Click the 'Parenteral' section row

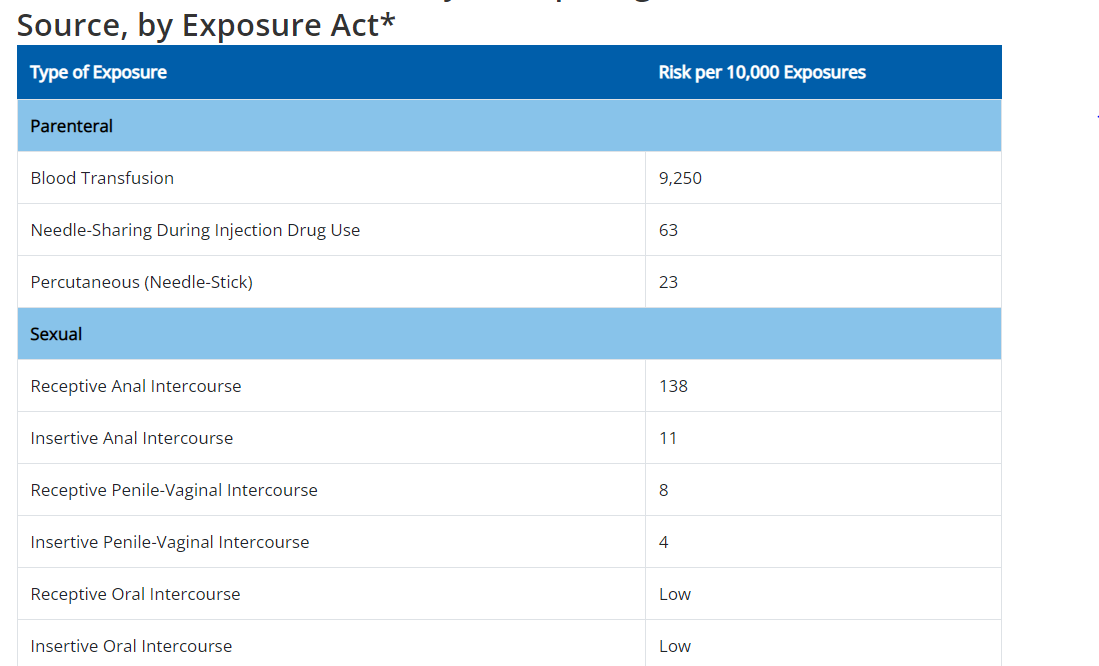pos(510,125)
